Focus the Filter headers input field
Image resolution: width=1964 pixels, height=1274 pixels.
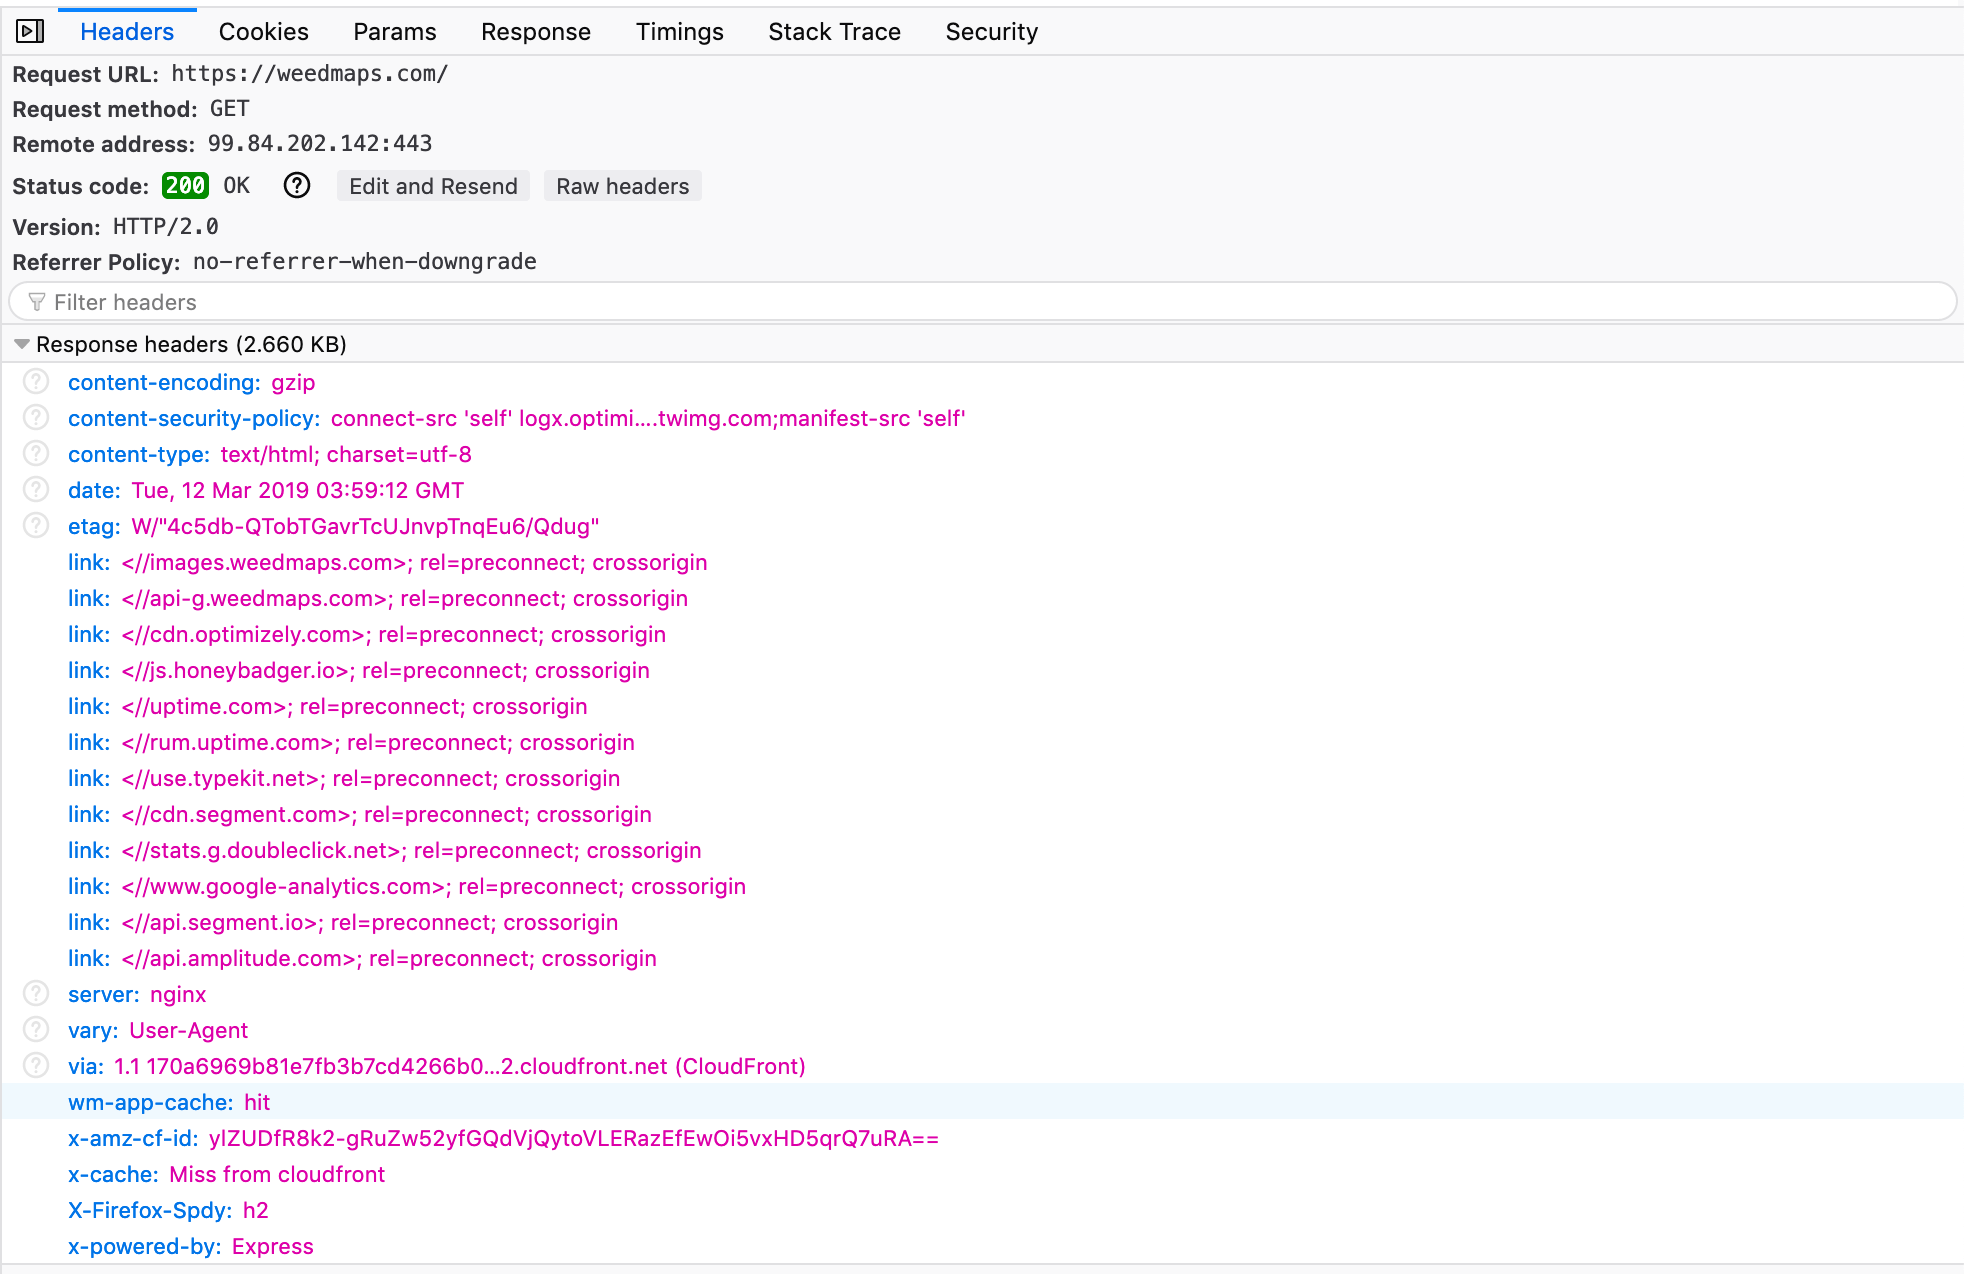980,302
